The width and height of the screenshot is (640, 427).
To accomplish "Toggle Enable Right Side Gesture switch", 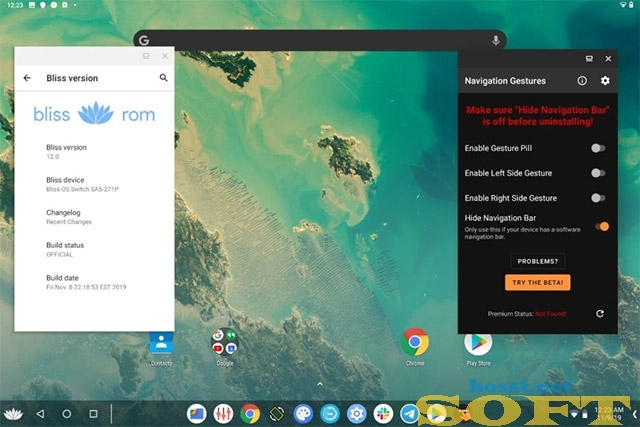I will (598, 198).
